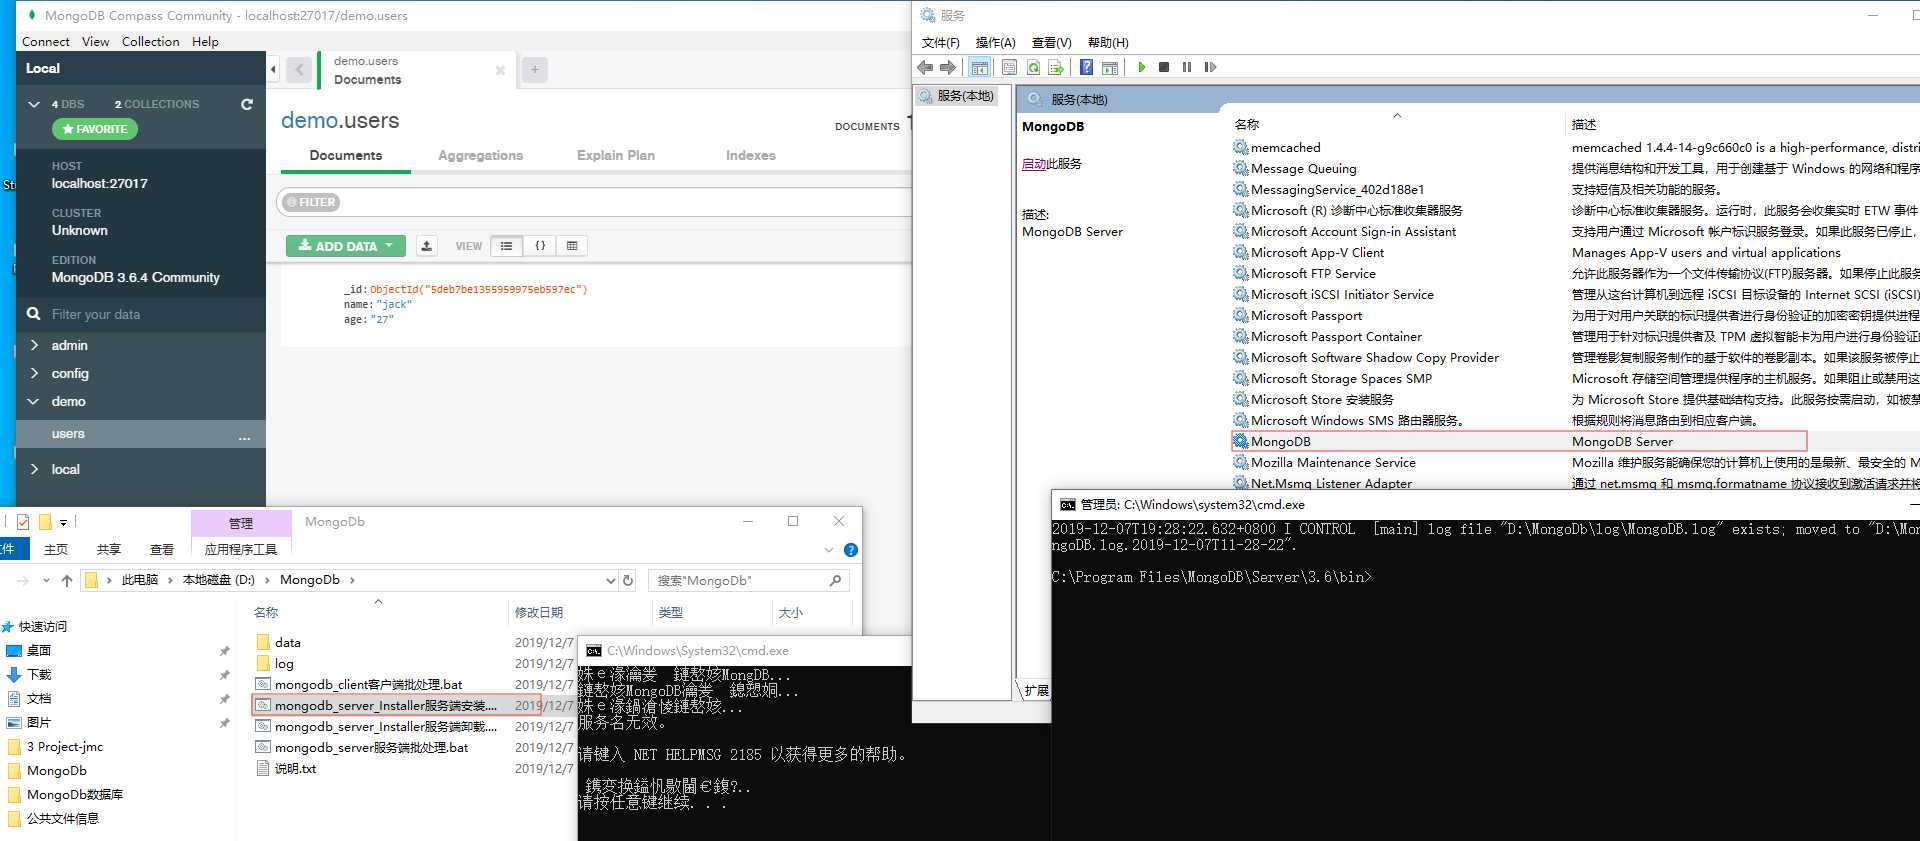Viewport: 1920px width, 841px height.
Task: Open the Collection menu in Compass
Action: tap(151, 42)
